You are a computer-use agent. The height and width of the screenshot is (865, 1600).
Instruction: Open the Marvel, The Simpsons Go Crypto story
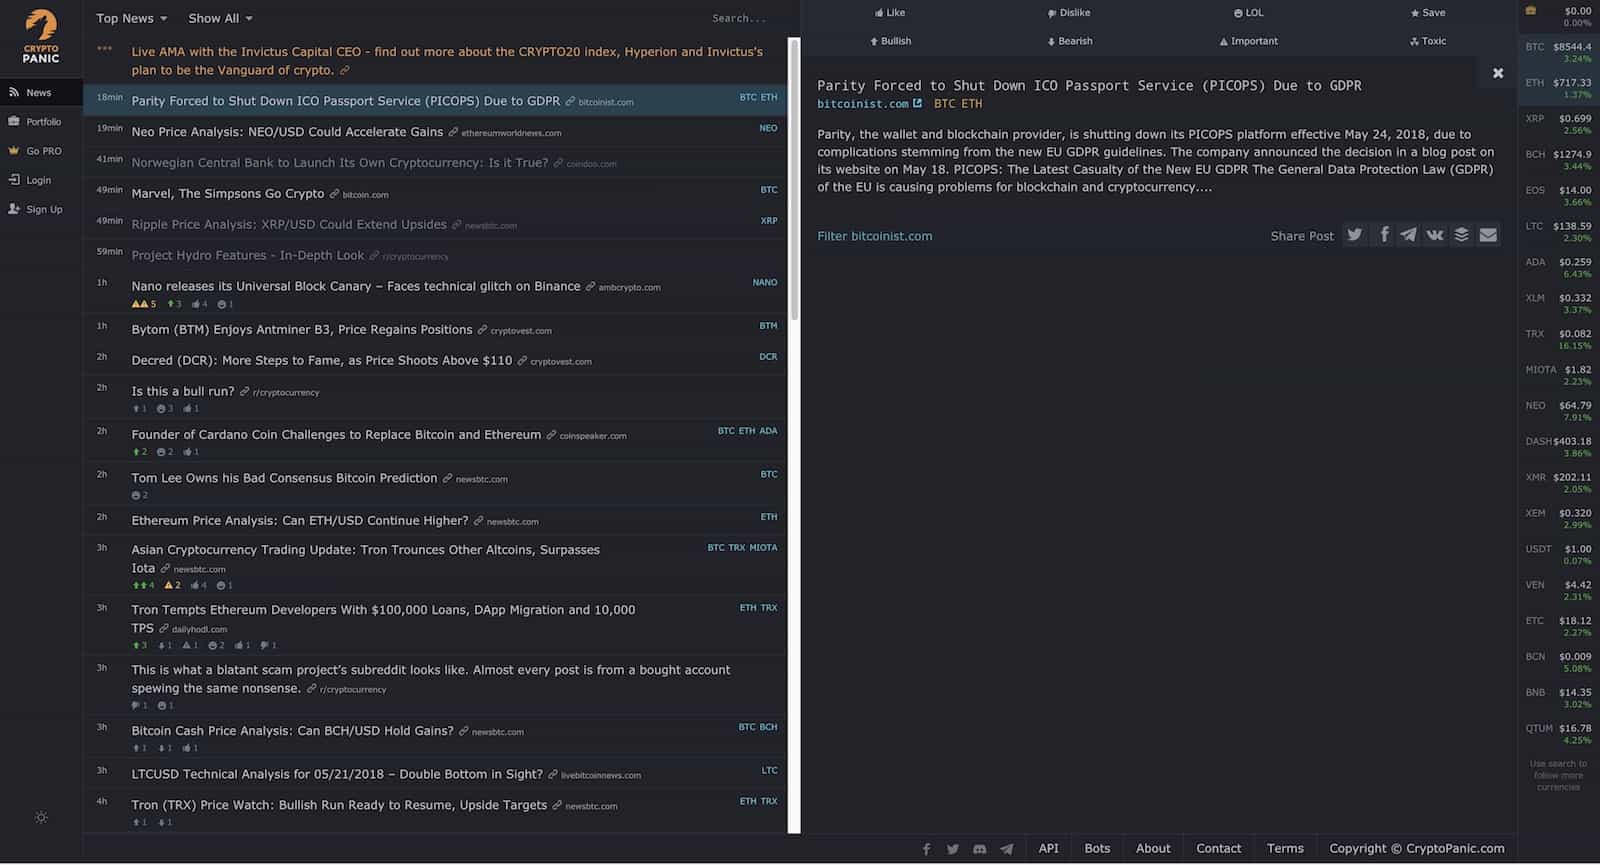pyautogui.click(x=228, y=194)
